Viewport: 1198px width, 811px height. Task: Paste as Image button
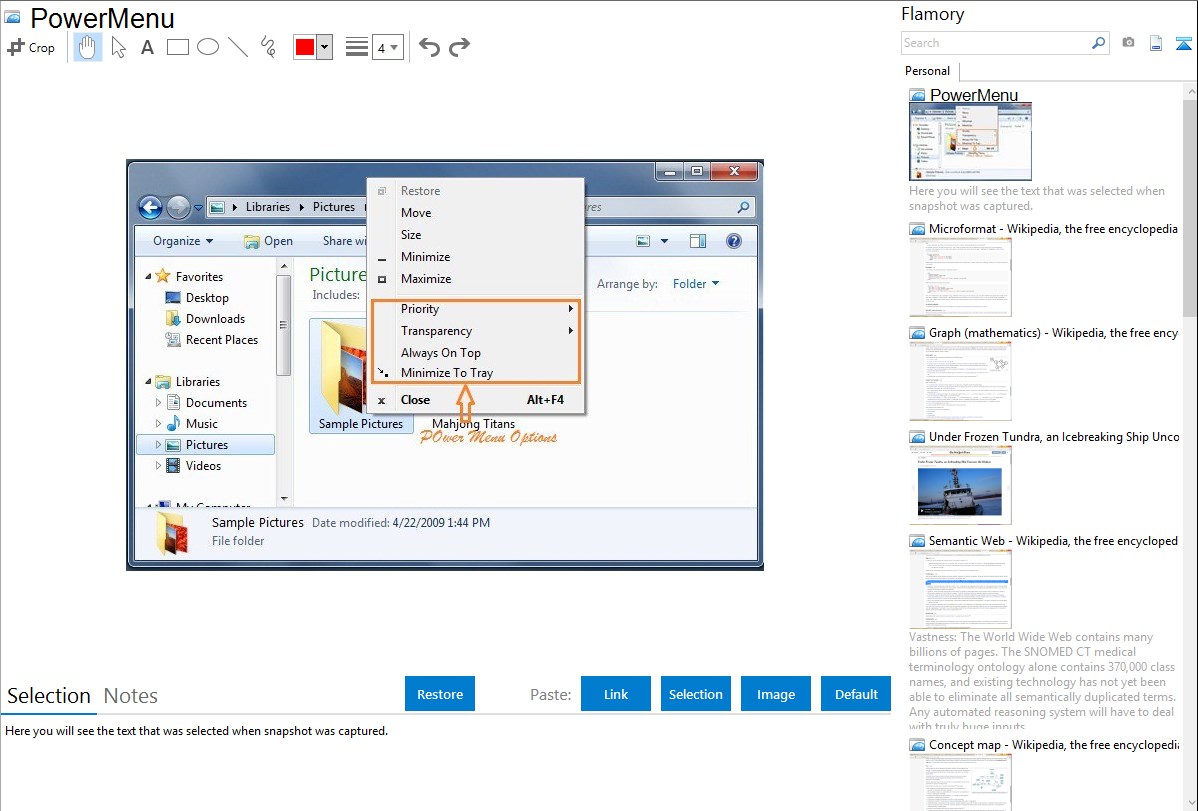(x=776, y=694)
